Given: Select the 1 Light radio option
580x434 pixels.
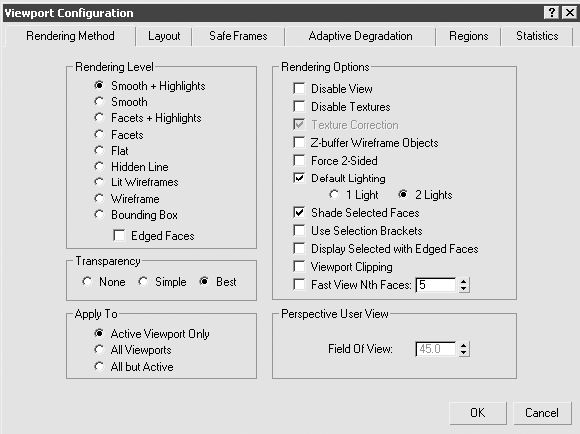Looking at the screenshot, I should tap(334, 194).
